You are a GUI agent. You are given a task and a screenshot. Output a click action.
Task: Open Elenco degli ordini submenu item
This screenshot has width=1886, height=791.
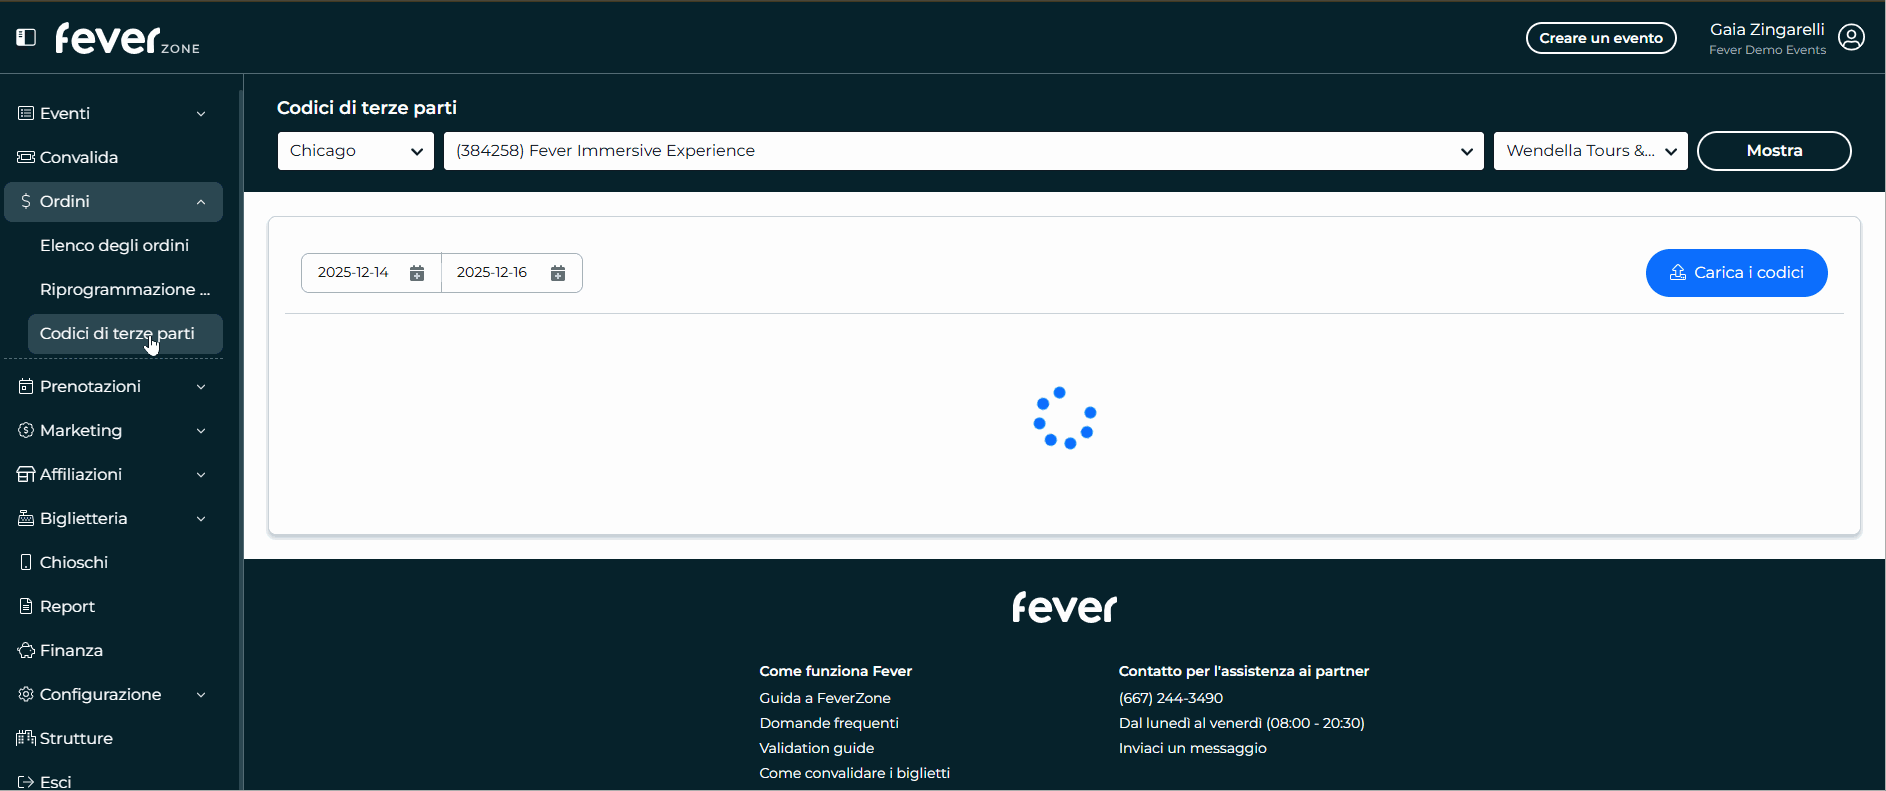pos(125,245)
